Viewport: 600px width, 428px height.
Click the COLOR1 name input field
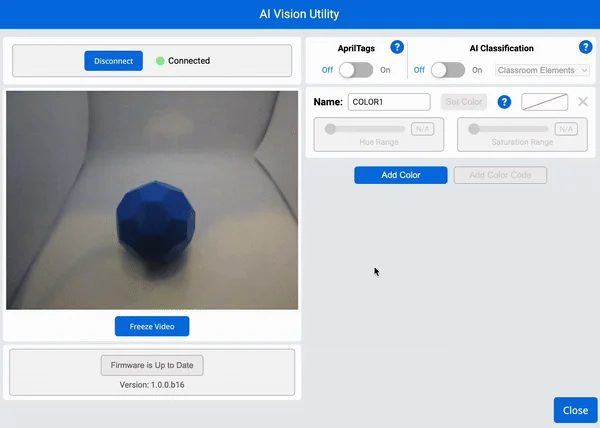point(389,102)
